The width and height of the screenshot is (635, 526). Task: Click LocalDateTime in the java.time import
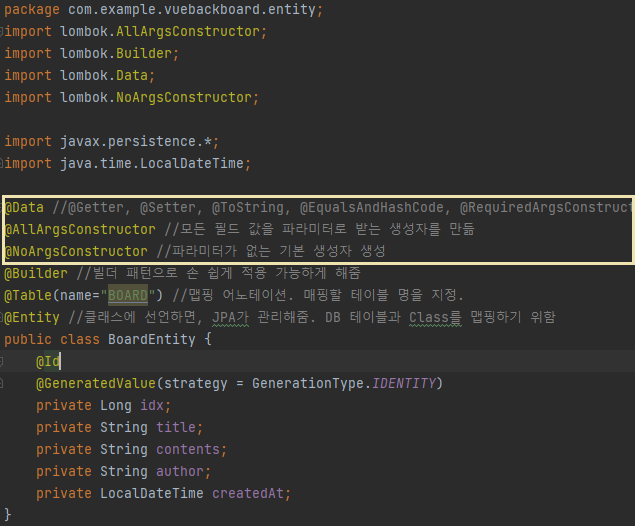coord(192,163)
